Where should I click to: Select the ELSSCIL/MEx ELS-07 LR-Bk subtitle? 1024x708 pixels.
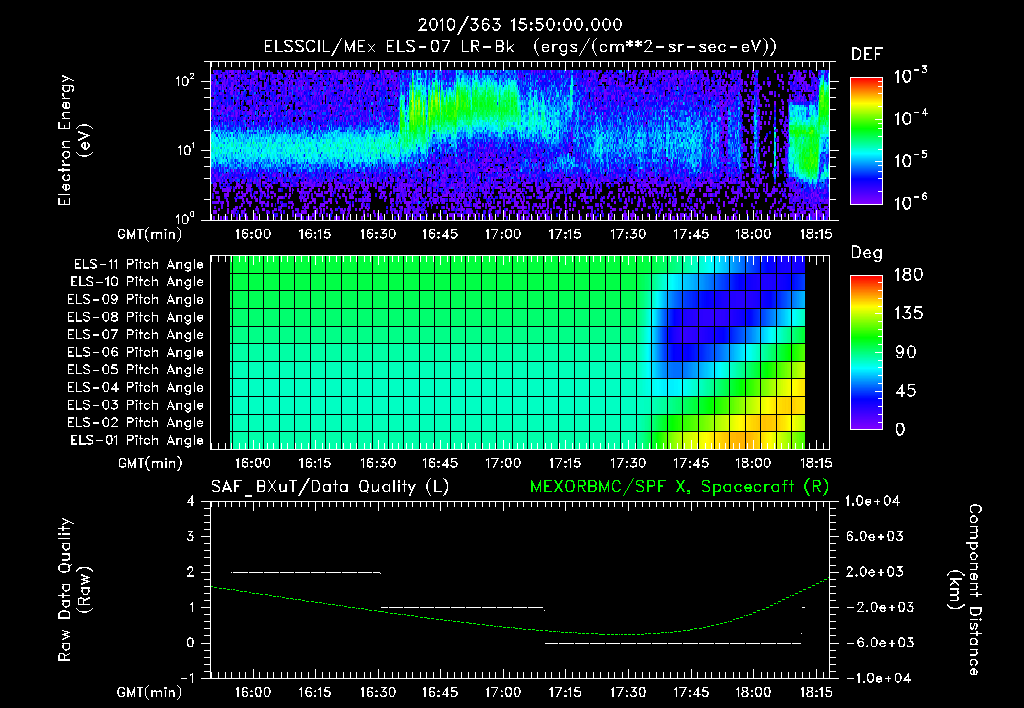tap(389, 46)
